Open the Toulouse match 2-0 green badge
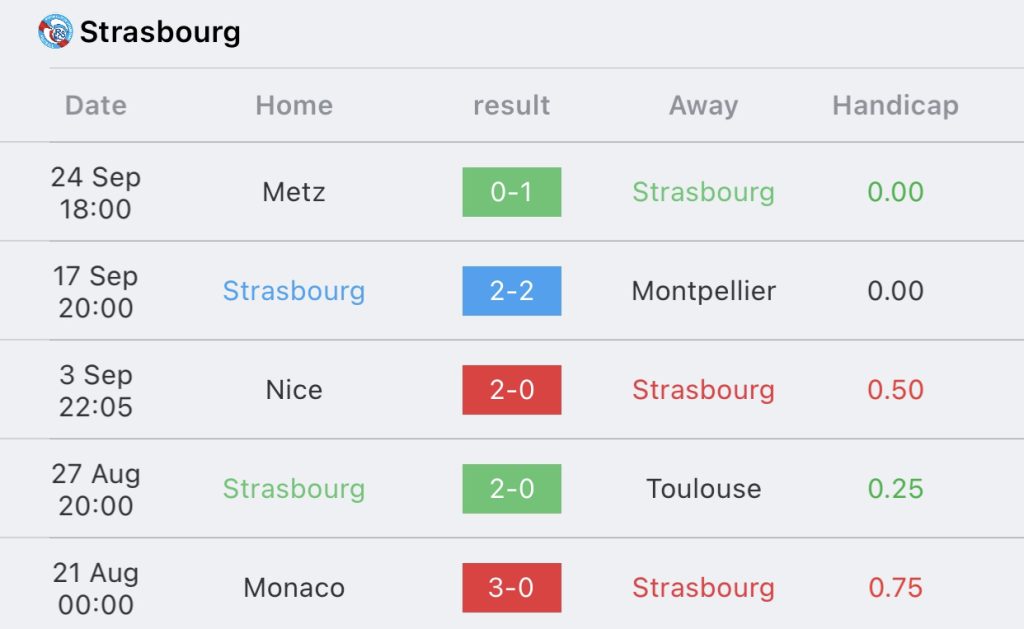 click(511, 489)
